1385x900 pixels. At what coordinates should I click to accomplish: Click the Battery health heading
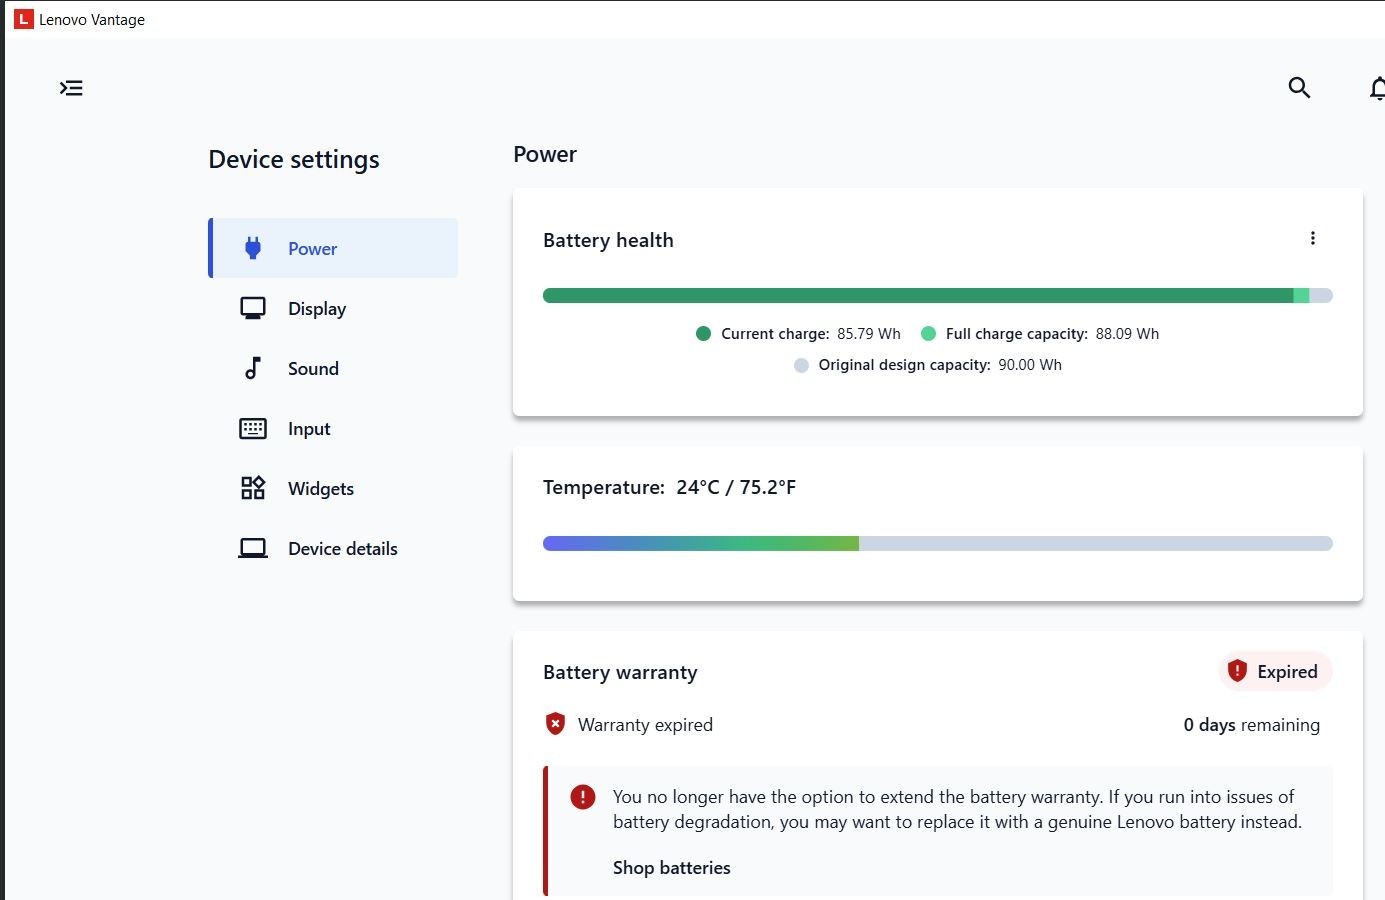pos(608,240)
